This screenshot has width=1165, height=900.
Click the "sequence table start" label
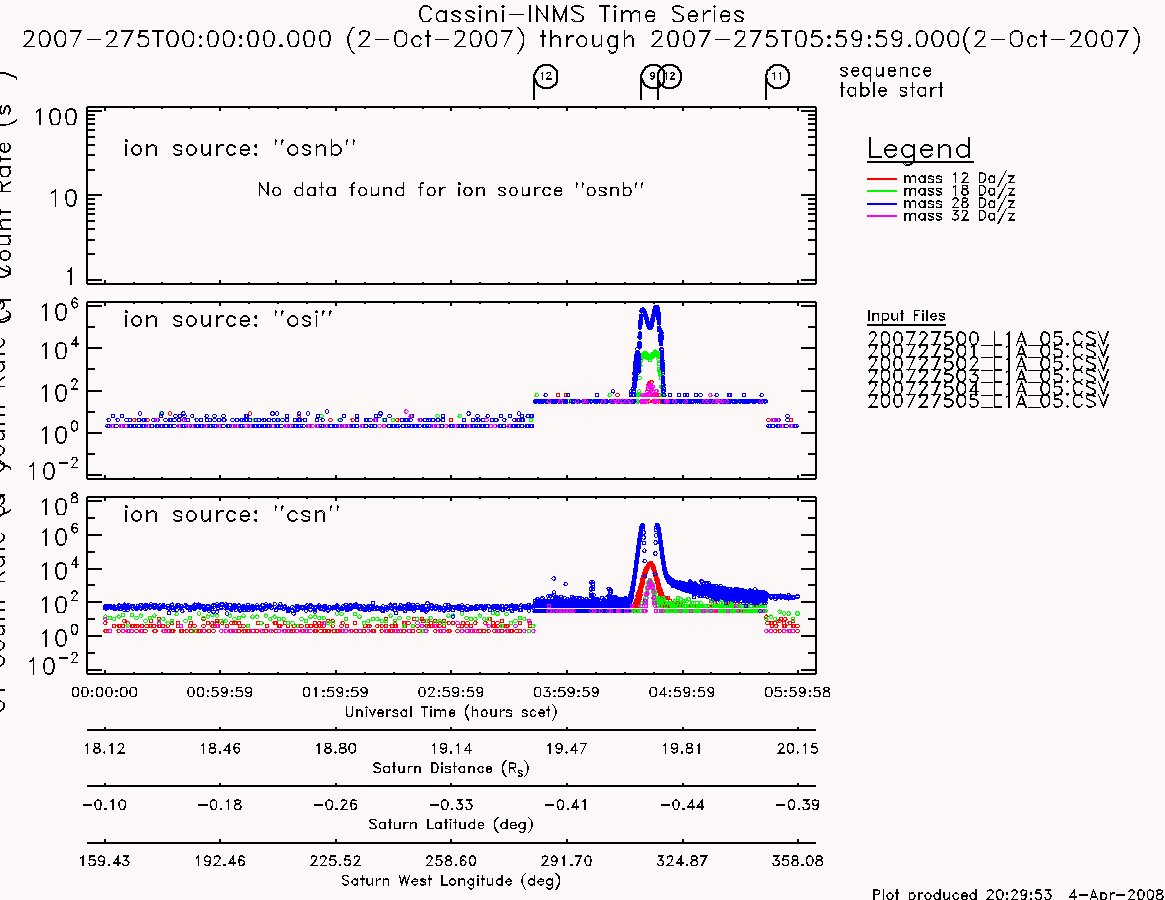[x=891, y=80]
